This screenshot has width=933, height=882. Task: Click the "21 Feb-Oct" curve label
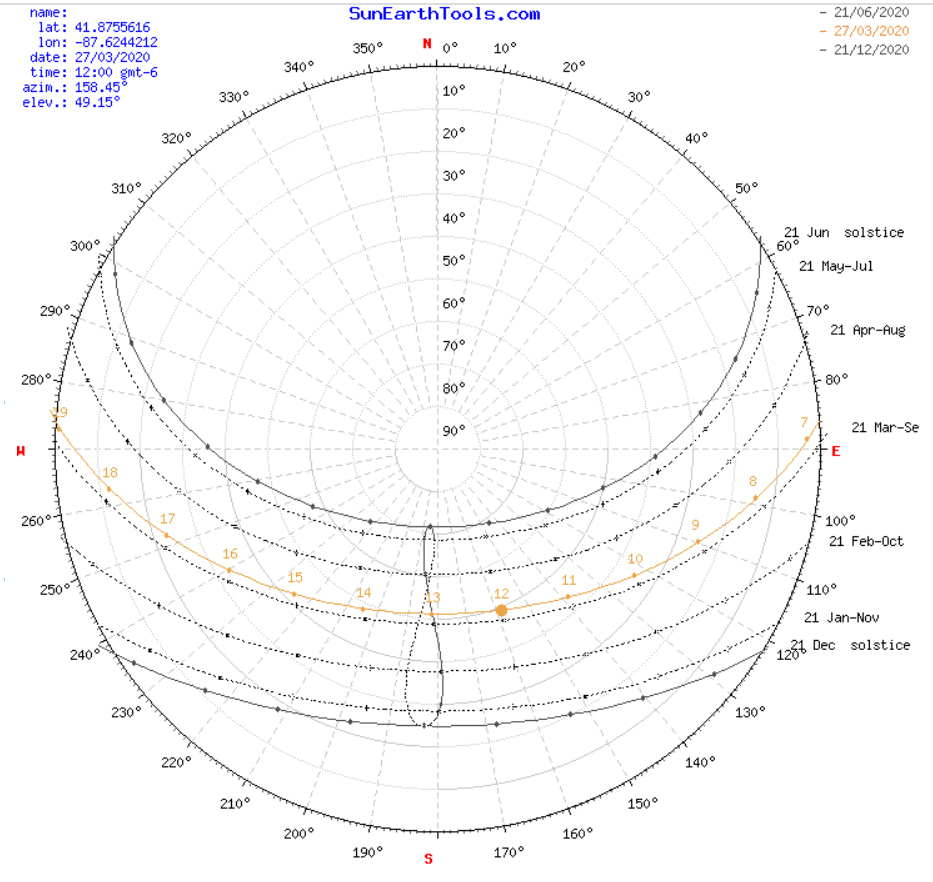coord(866,541)
